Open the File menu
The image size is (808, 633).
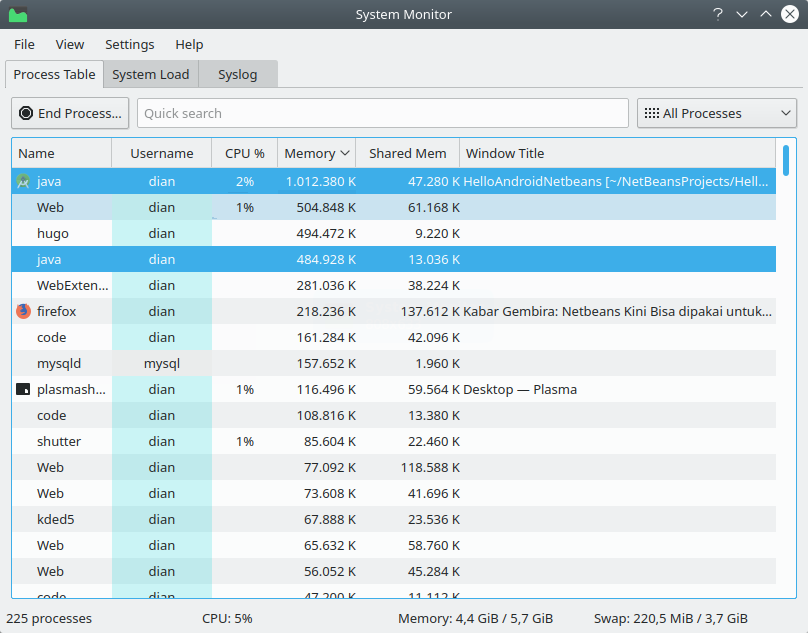point(23,45)
